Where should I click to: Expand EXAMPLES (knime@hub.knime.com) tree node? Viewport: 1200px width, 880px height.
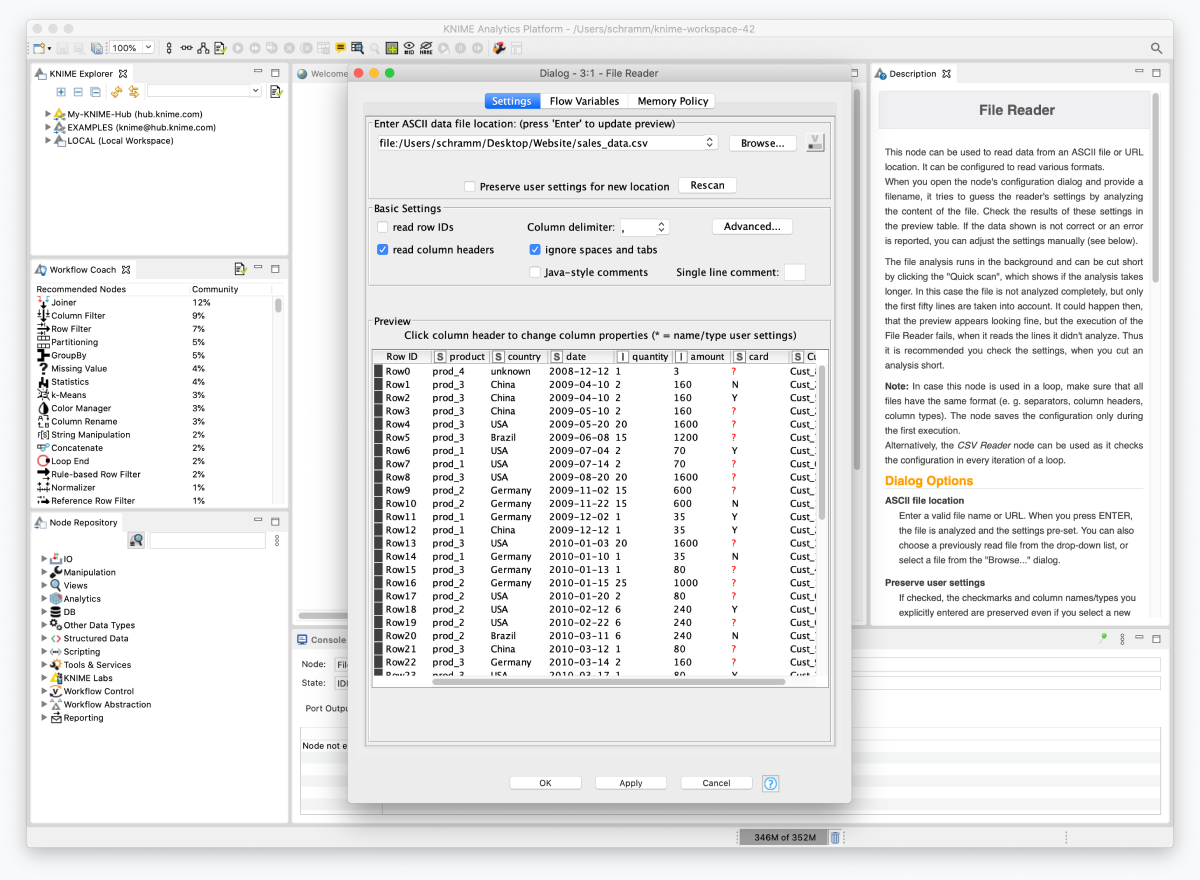point(48,127)
